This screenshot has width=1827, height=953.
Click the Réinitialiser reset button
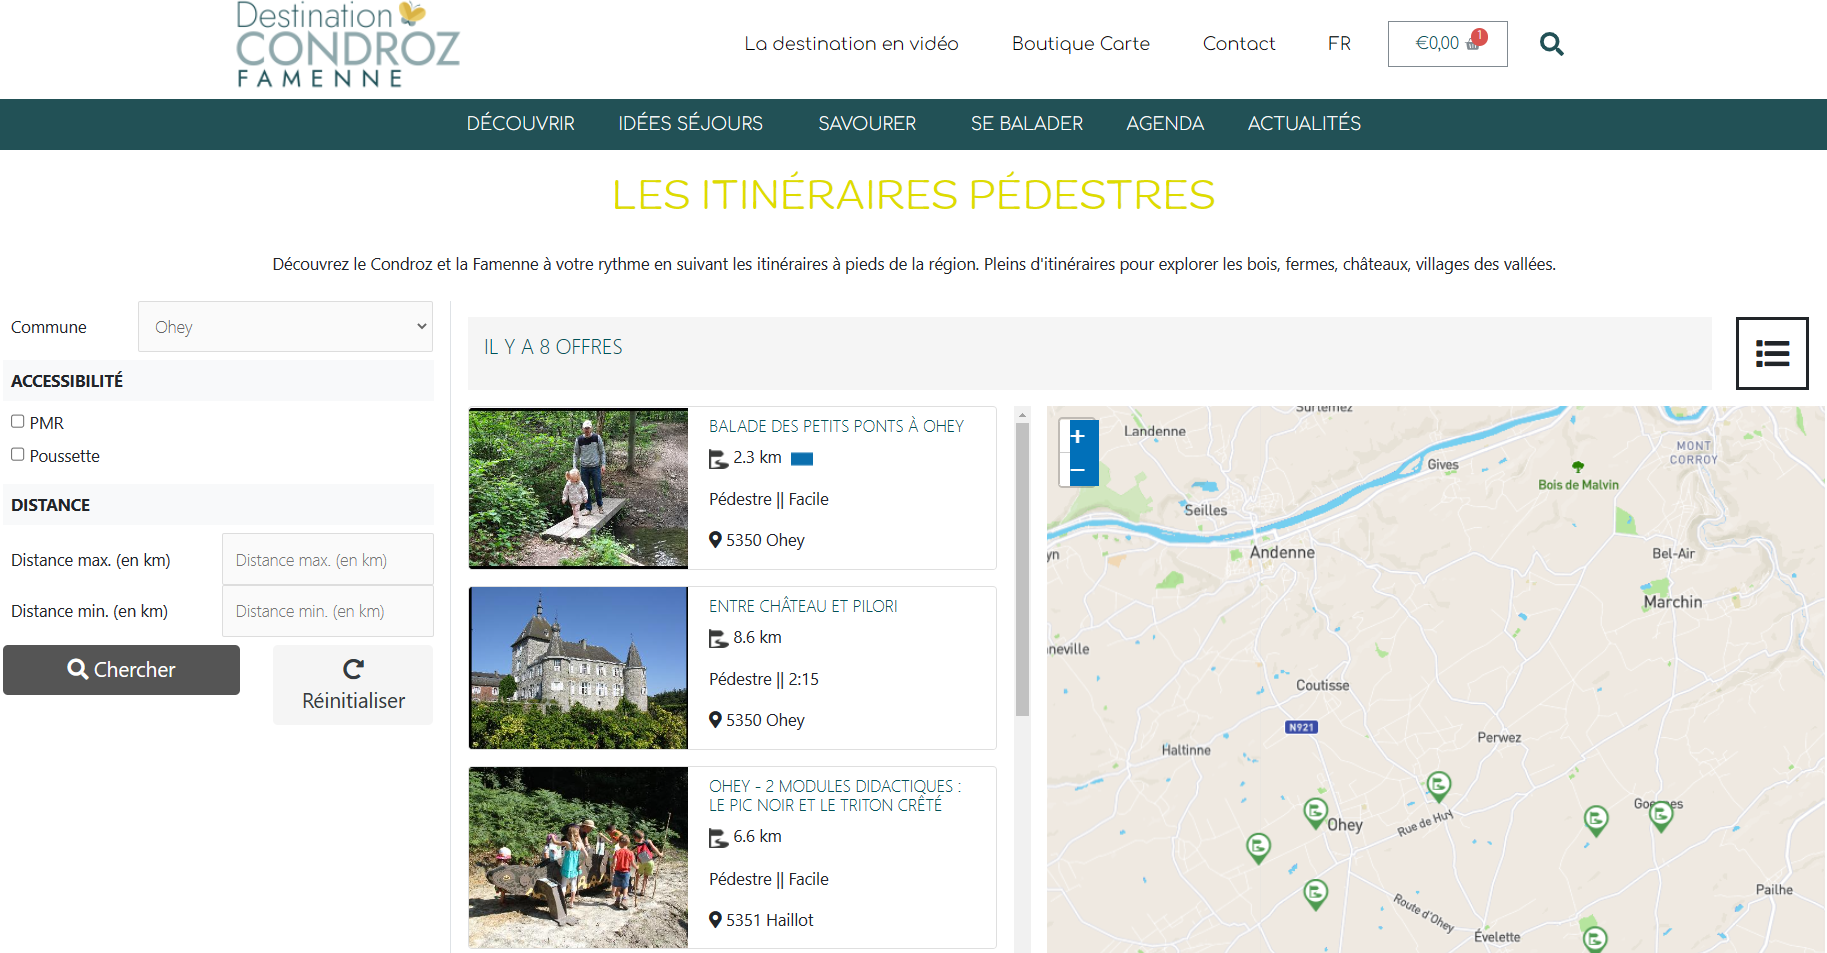point(353,685)
